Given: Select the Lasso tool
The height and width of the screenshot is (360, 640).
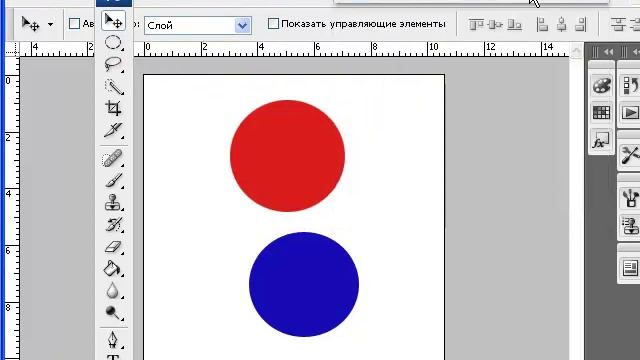Looking at the screenshot, I should pyautogui.click(x=113, y=64).
